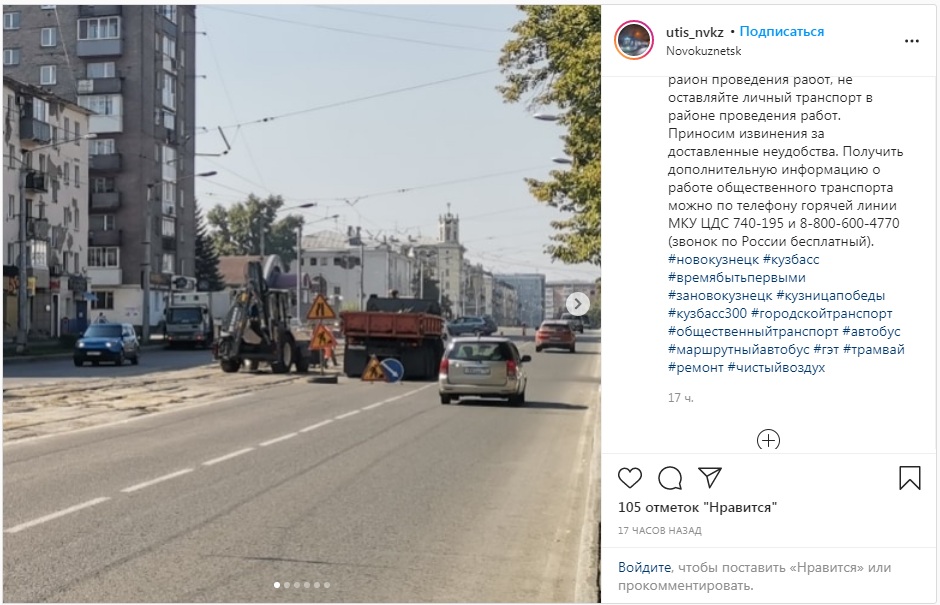Open comments with the speech bubble icon
This screenshot has width=940, height=605.
[x=670, y=478]
